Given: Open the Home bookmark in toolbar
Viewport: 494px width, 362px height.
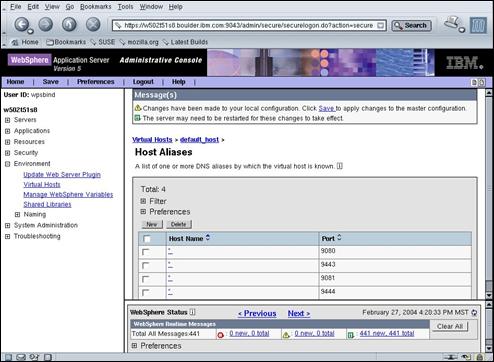Looking at the screenshot, I should [x=25, y=42].
